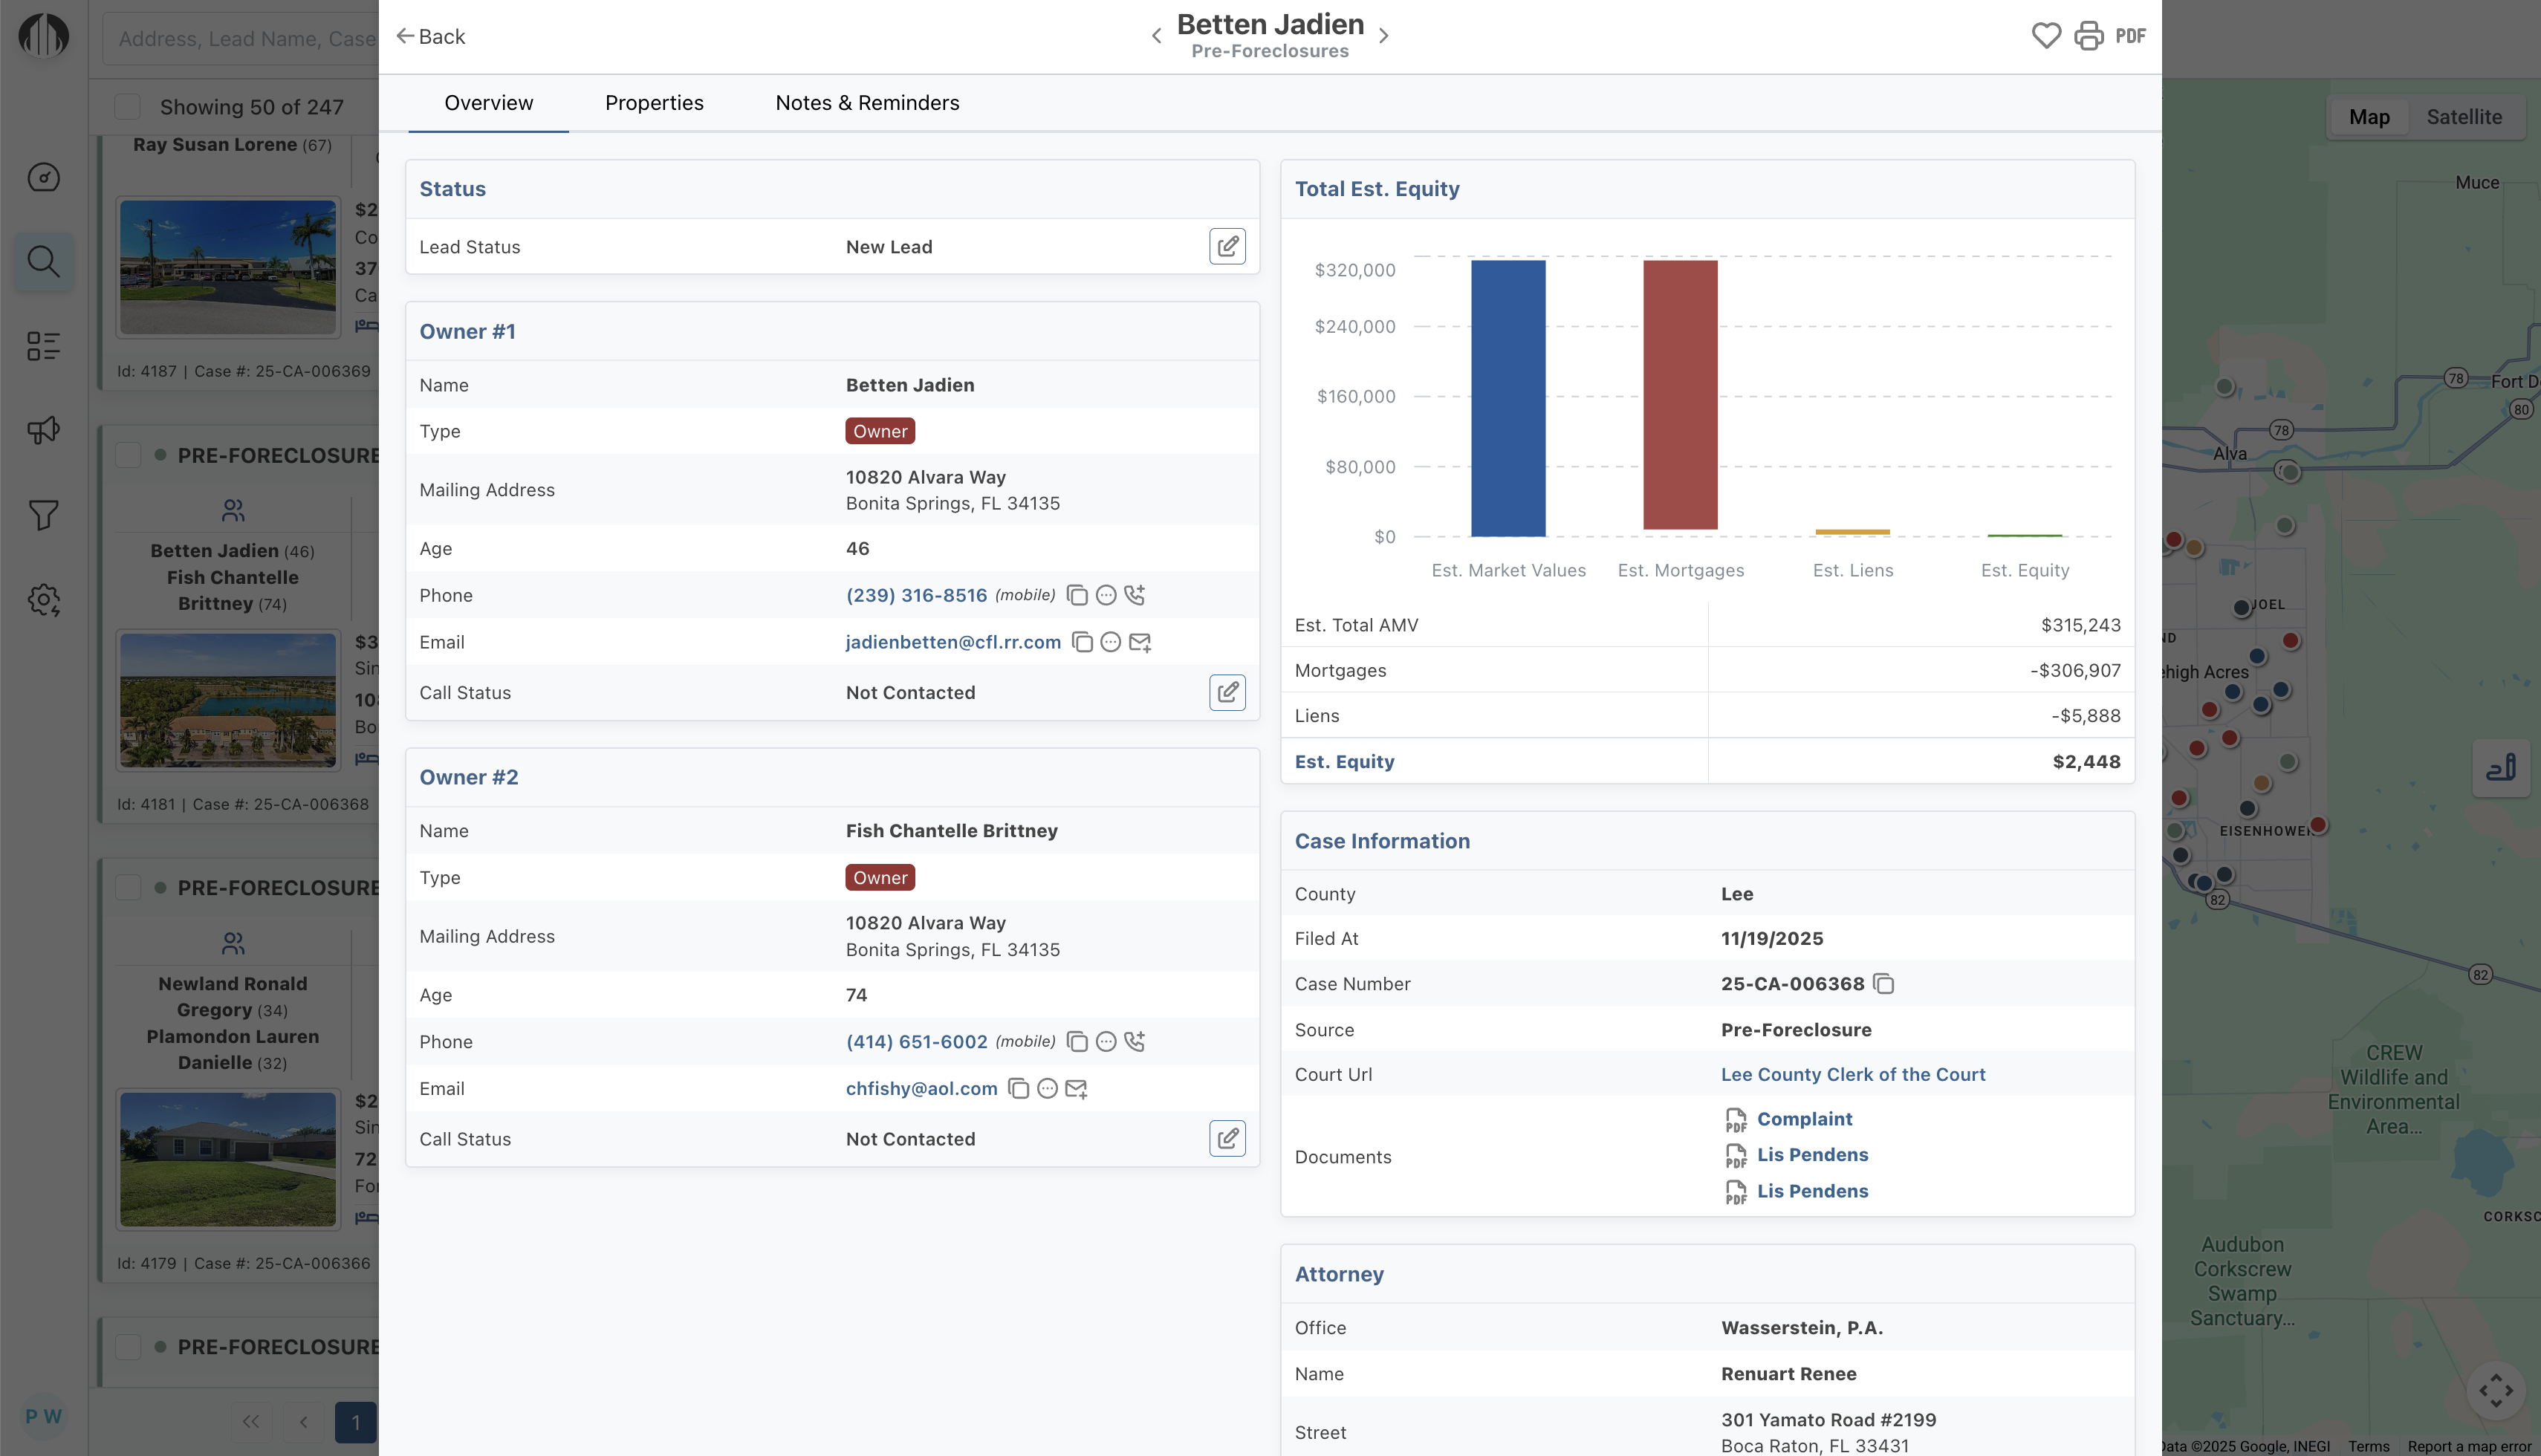Check the Newland Ronald Gregory card checkbox

click(x=128, y=888)
